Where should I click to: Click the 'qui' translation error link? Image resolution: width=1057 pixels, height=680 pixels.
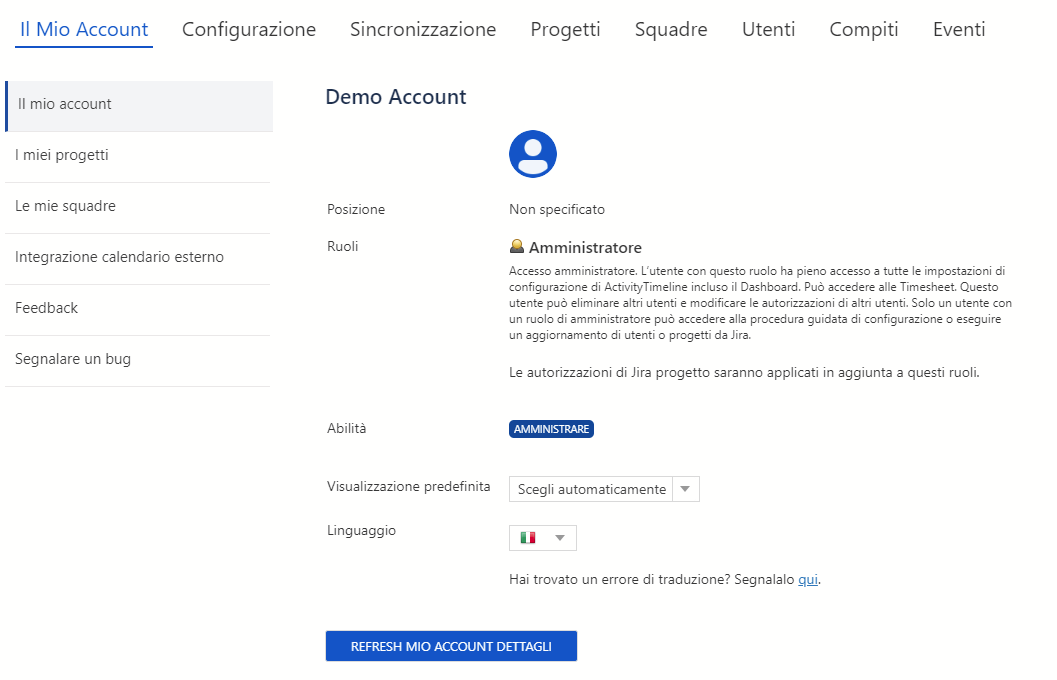pyautogui.click(x=808, y=580)
